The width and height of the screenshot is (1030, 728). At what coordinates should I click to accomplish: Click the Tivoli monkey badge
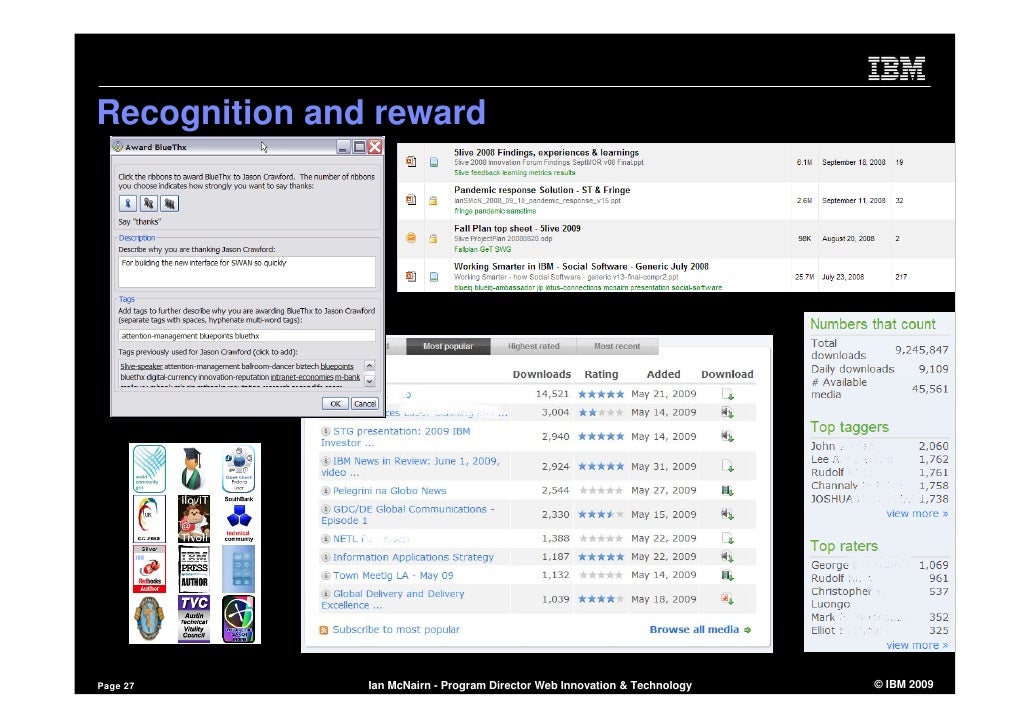pos(194,518)
